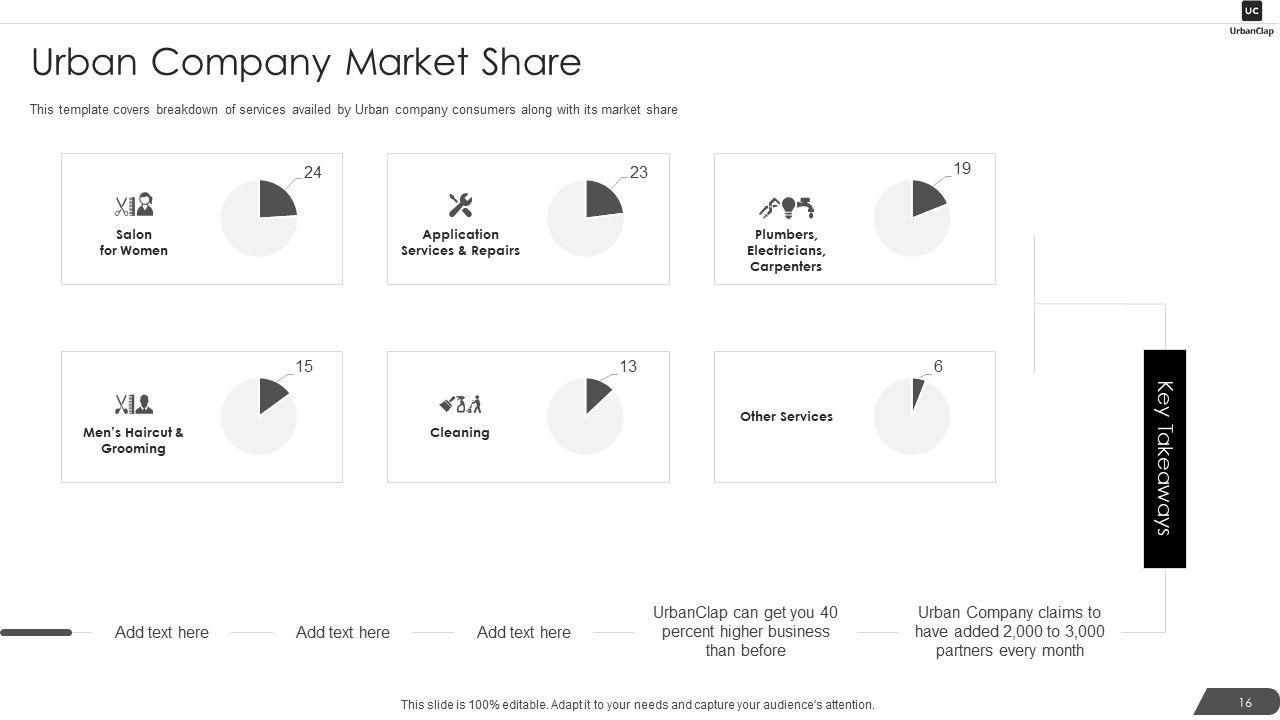Click the third Add text here placeholder
1280x720 pixels.
pos(524,632)
